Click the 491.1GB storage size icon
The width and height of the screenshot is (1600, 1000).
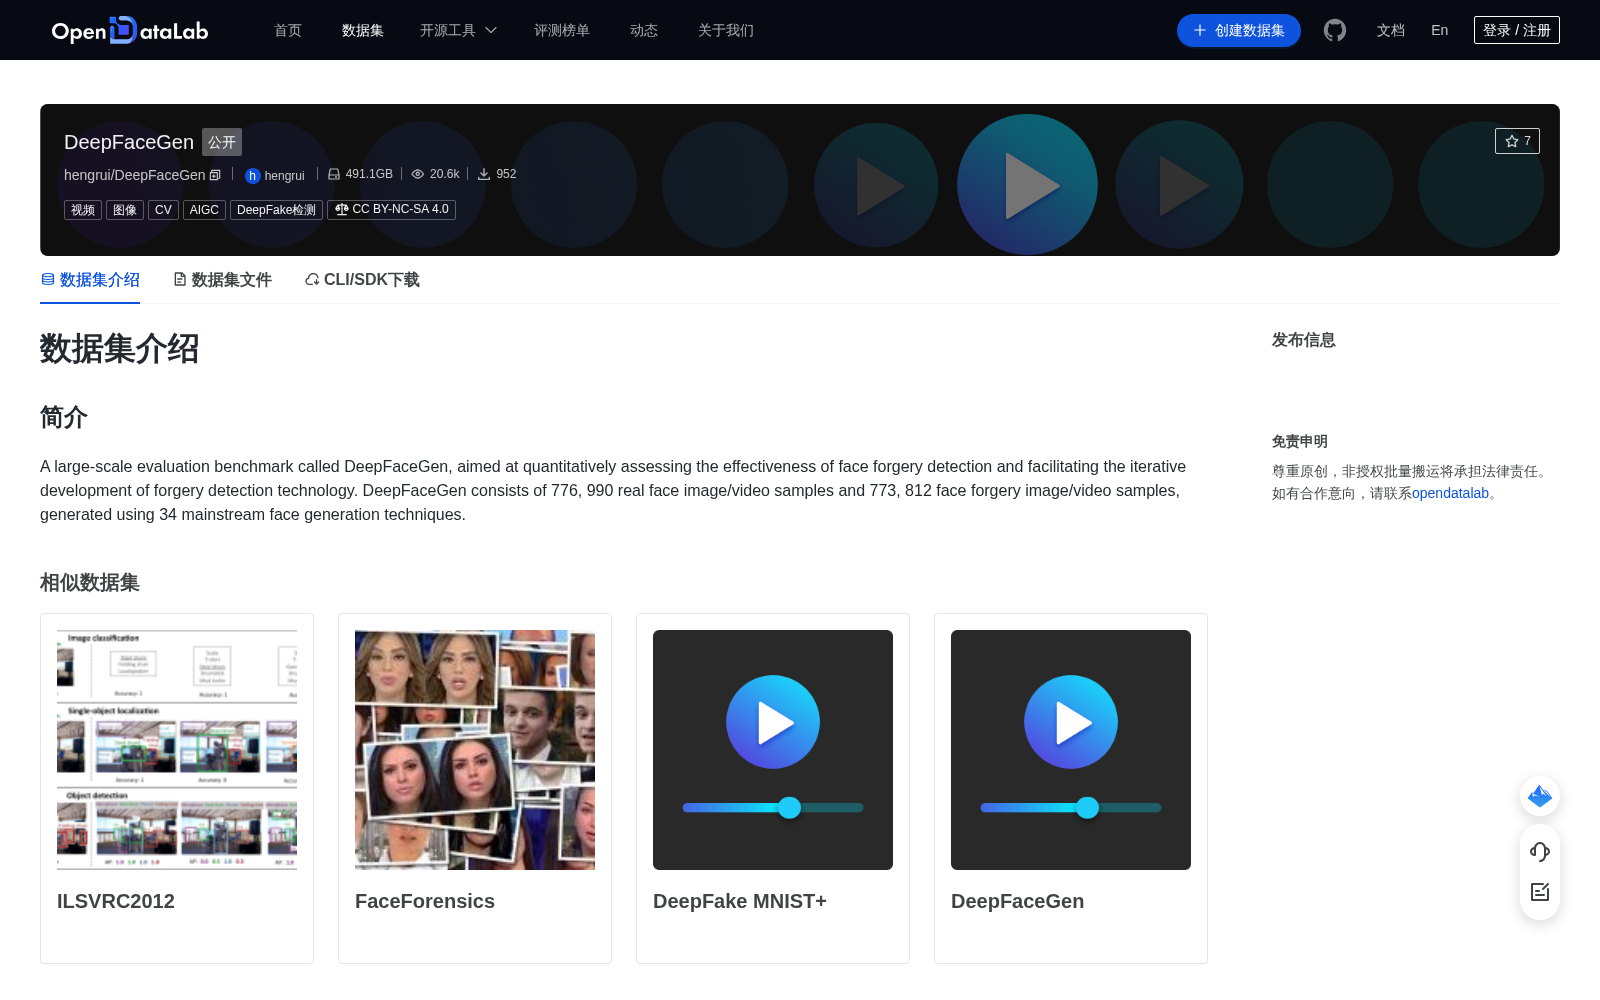(x=334, y=174)
